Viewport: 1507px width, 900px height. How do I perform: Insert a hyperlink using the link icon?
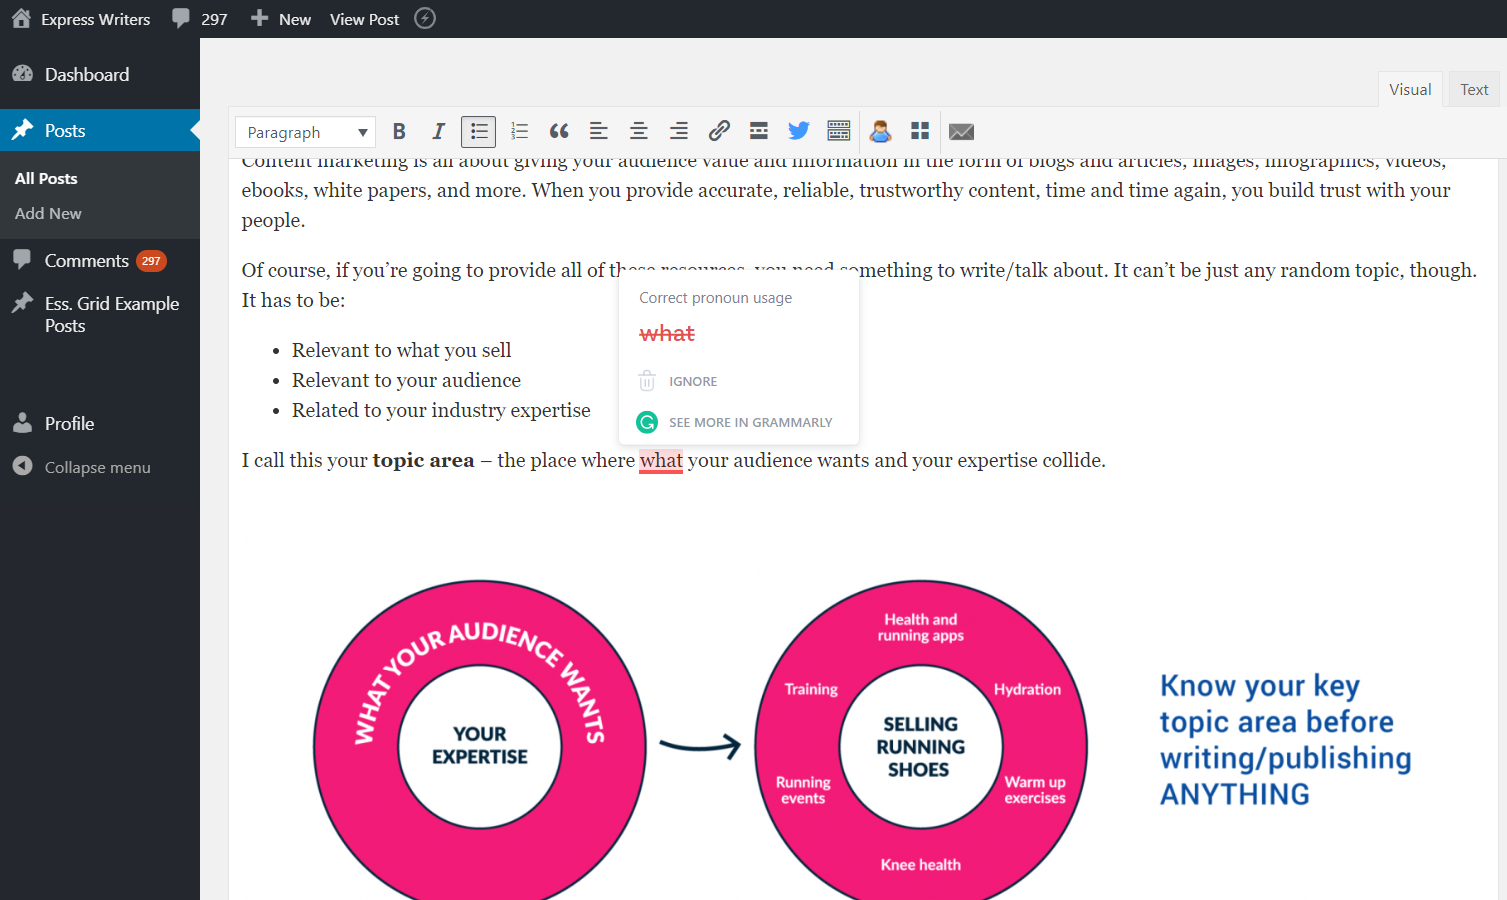coord(719,131)
